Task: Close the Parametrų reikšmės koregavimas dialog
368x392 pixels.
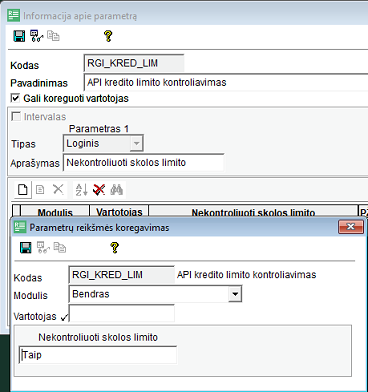Action: [351, 227]
